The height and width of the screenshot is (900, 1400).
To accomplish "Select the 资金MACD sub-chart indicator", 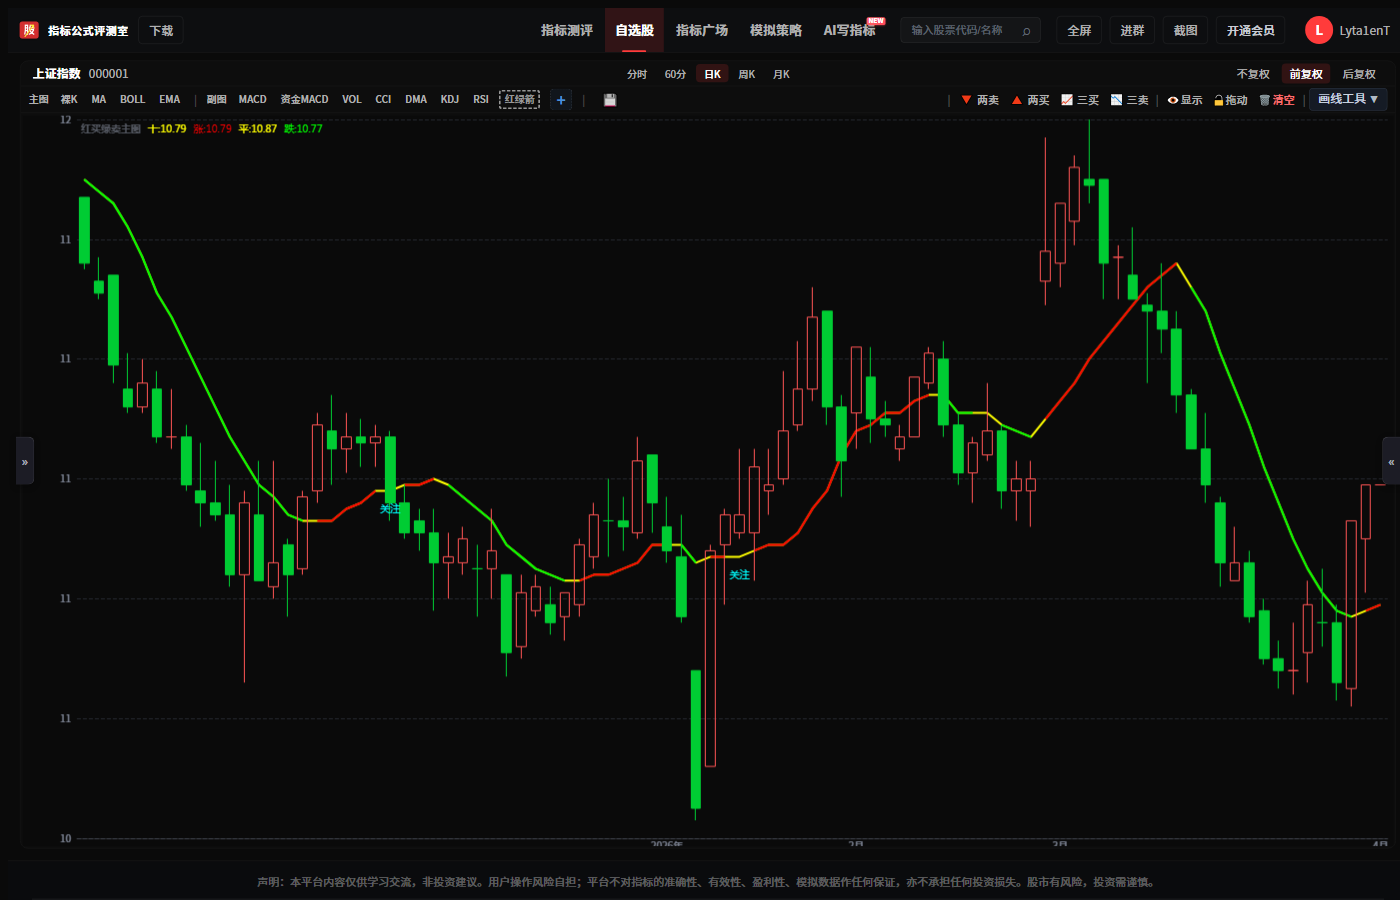I will [305, 100].
